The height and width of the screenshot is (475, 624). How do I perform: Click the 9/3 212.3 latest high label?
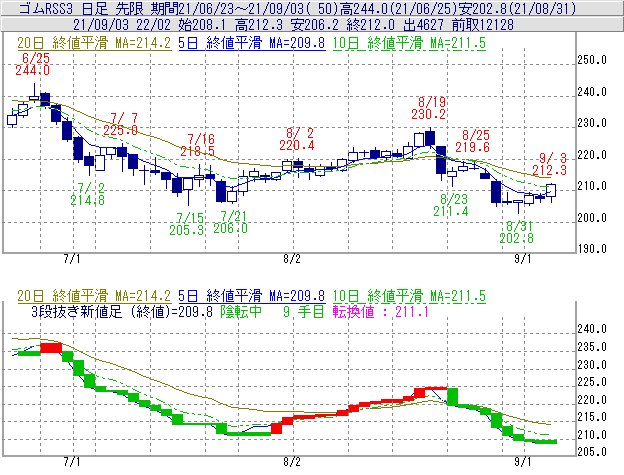click(550, 164)
